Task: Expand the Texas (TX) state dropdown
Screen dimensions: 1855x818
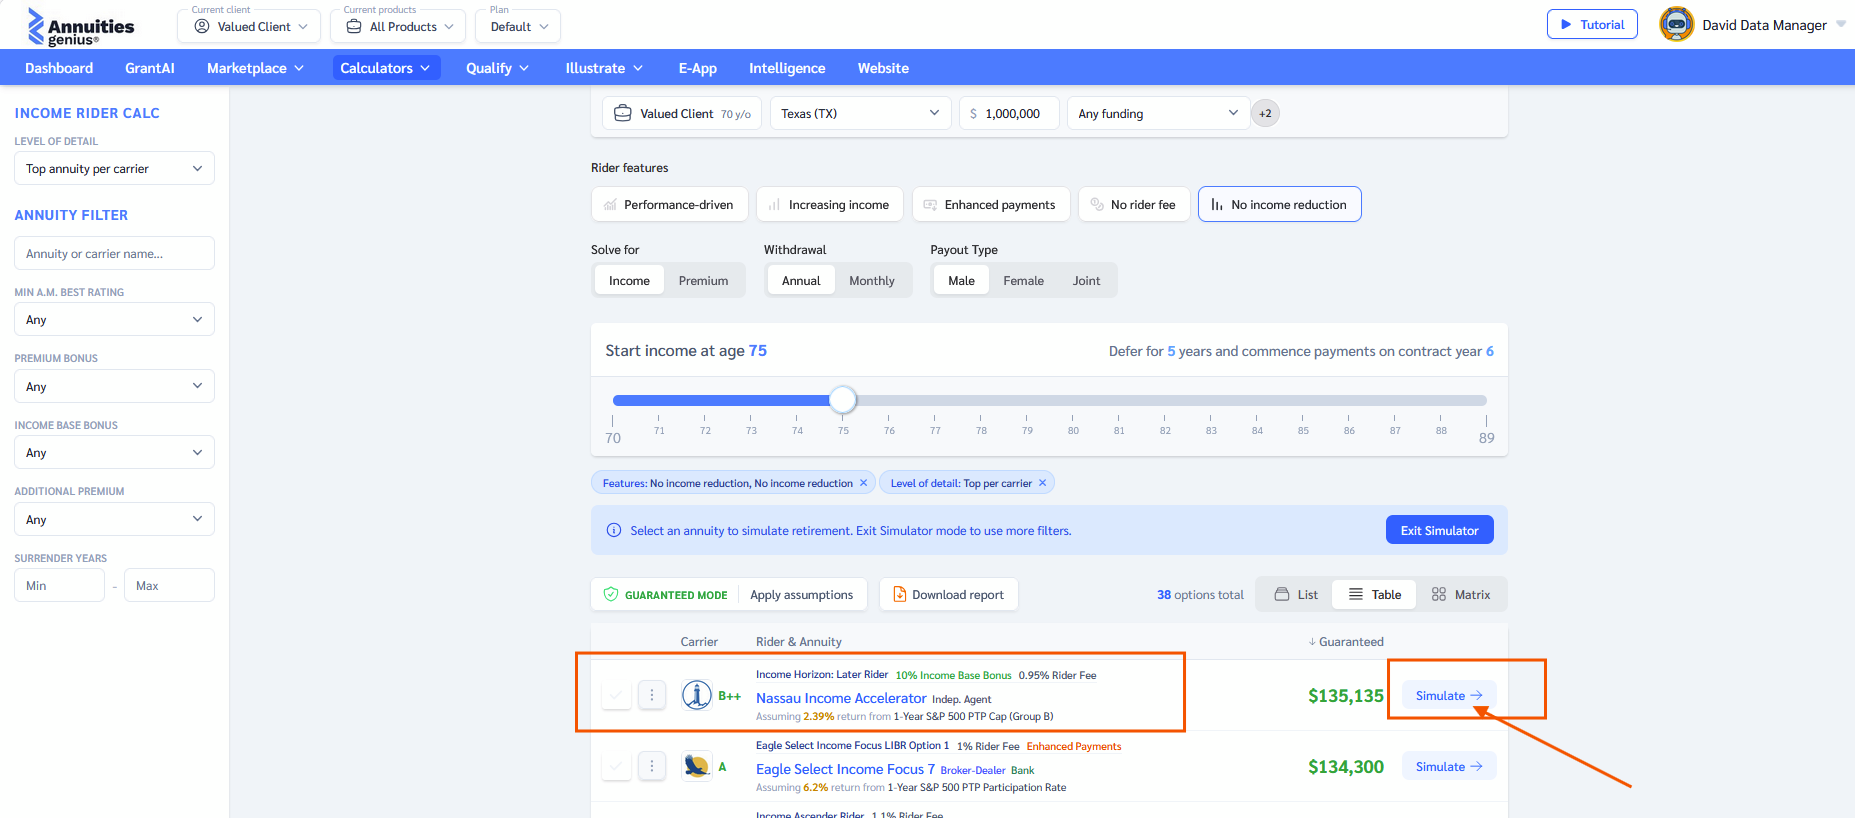Action: (859, 114)
